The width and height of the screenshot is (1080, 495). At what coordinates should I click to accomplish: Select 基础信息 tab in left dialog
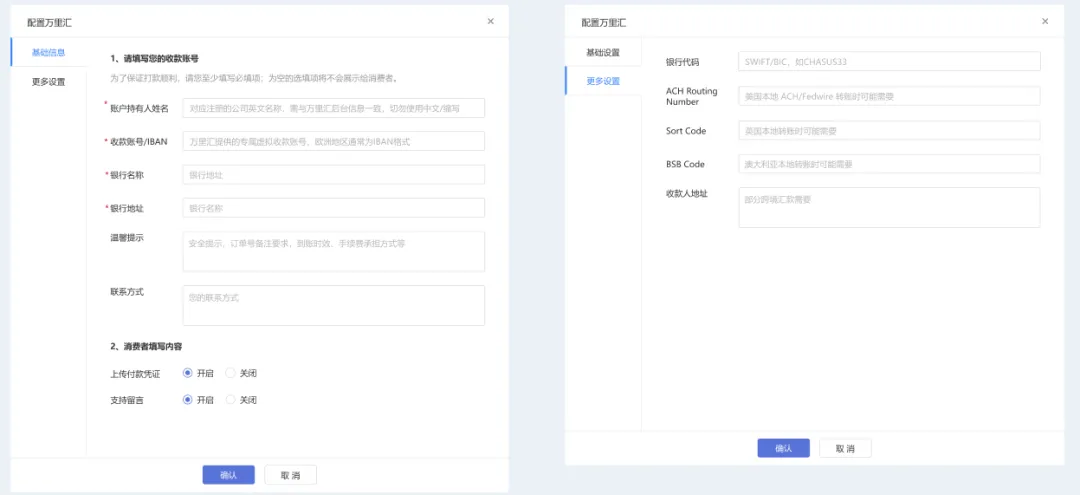49,52
